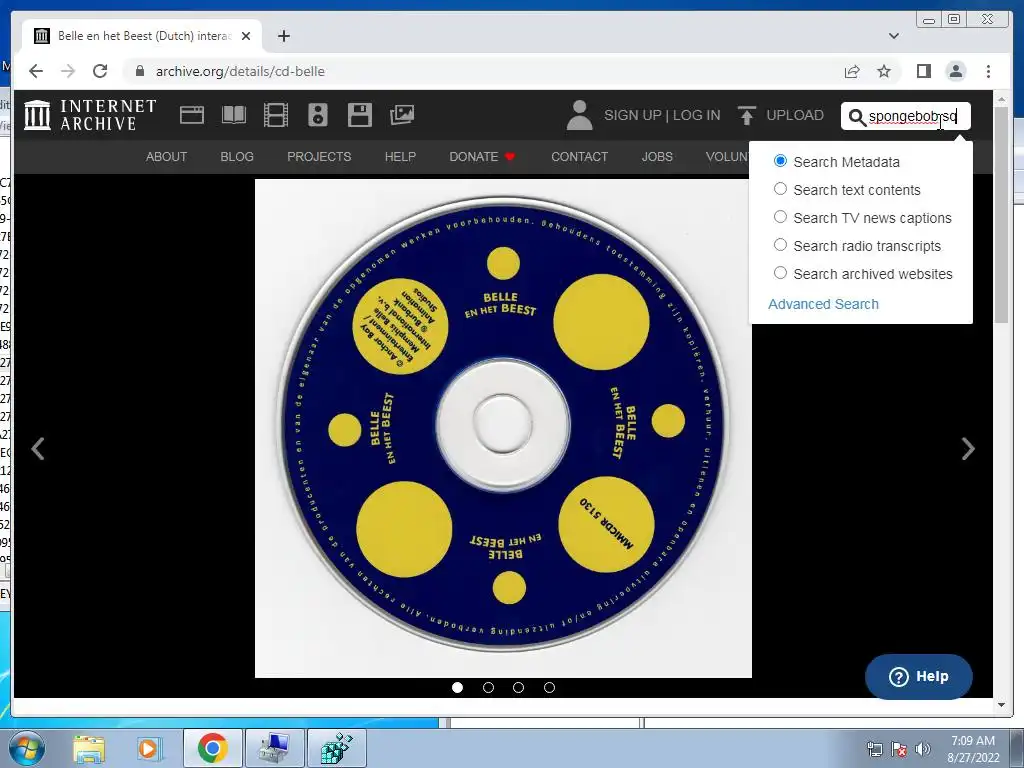
Task: Open the Chrome side panel icon
Action: coord(923,71)
